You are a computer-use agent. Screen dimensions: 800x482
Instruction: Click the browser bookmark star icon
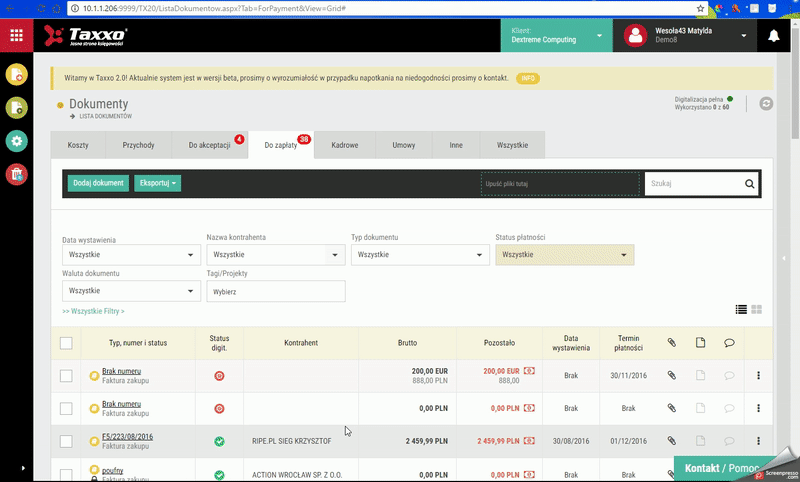(x=701, y=9)
